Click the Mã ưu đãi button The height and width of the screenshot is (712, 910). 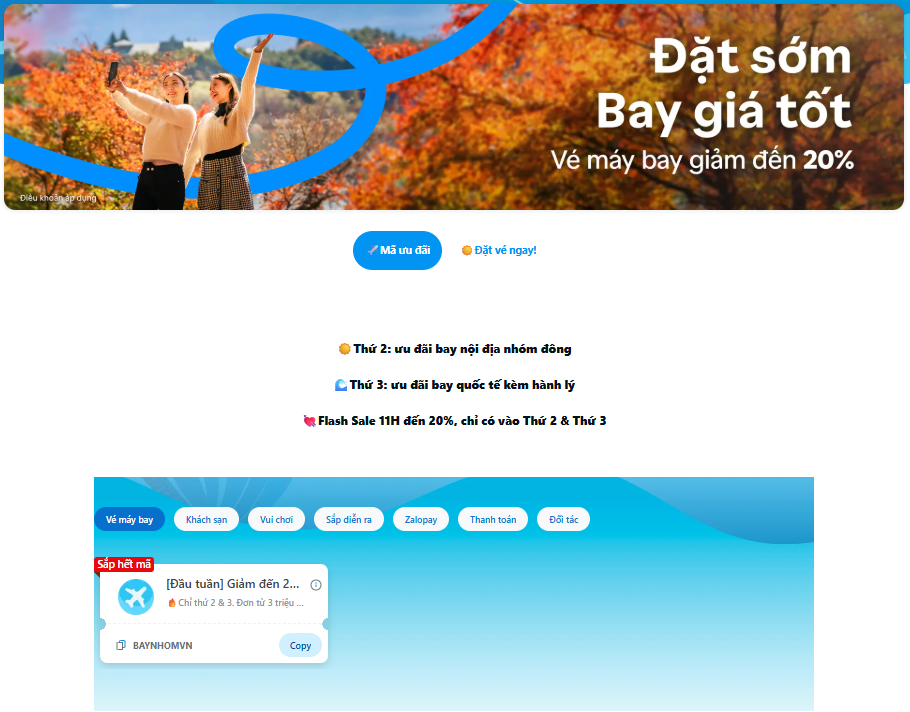[x=398, y=250]
